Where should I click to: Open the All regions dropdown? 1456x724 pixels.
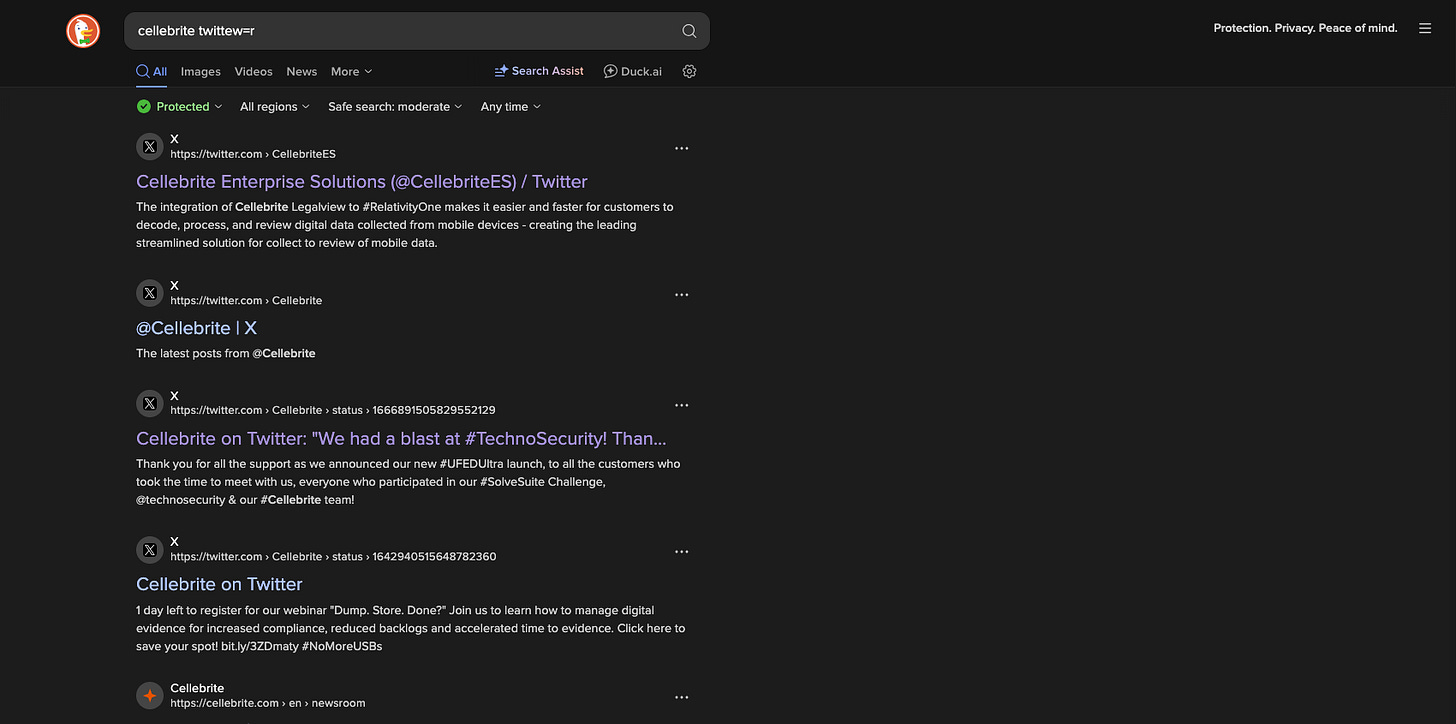[x=275, y=107]
